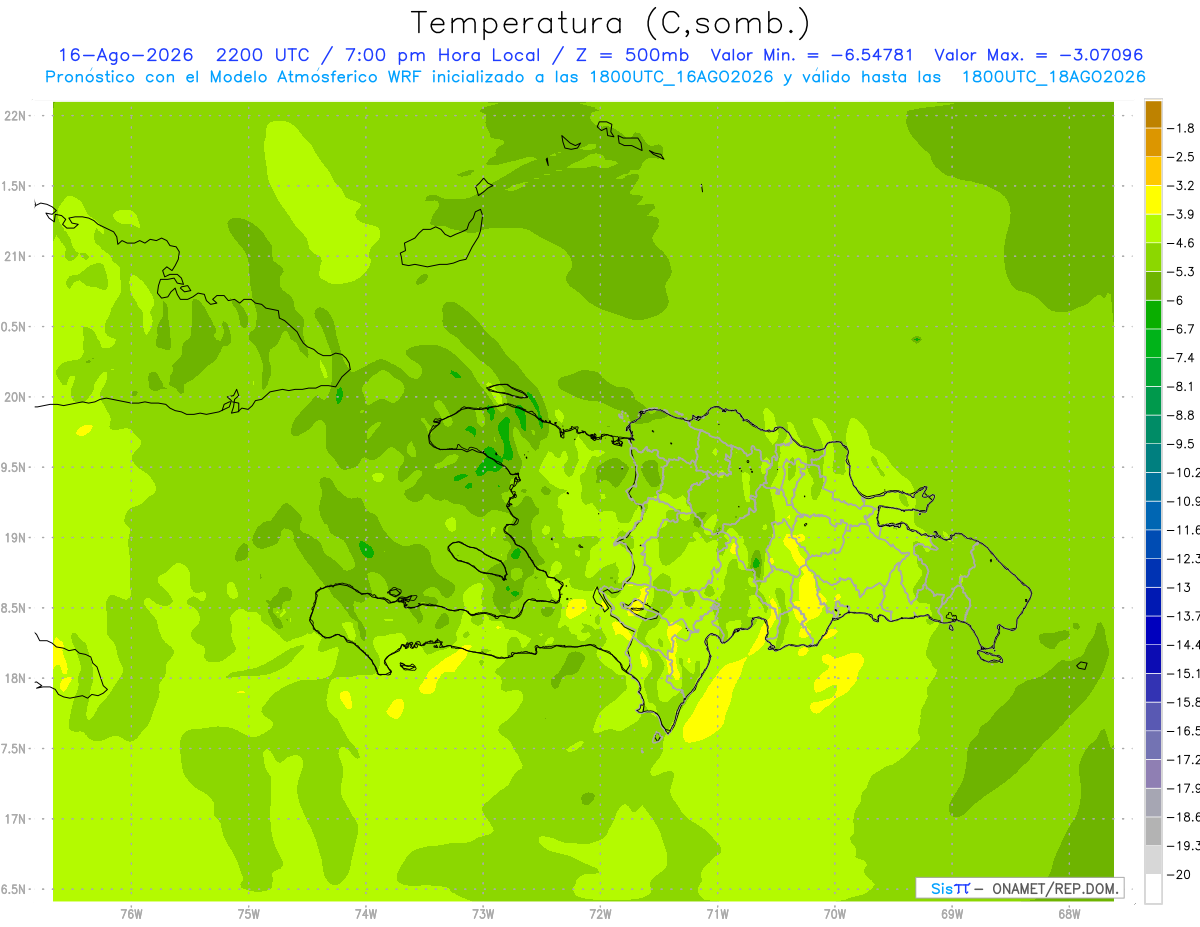This screenshot has width=1200, height=927.
Task: Click the "7.5N" latitude label
Action: (x=15, y=749)
